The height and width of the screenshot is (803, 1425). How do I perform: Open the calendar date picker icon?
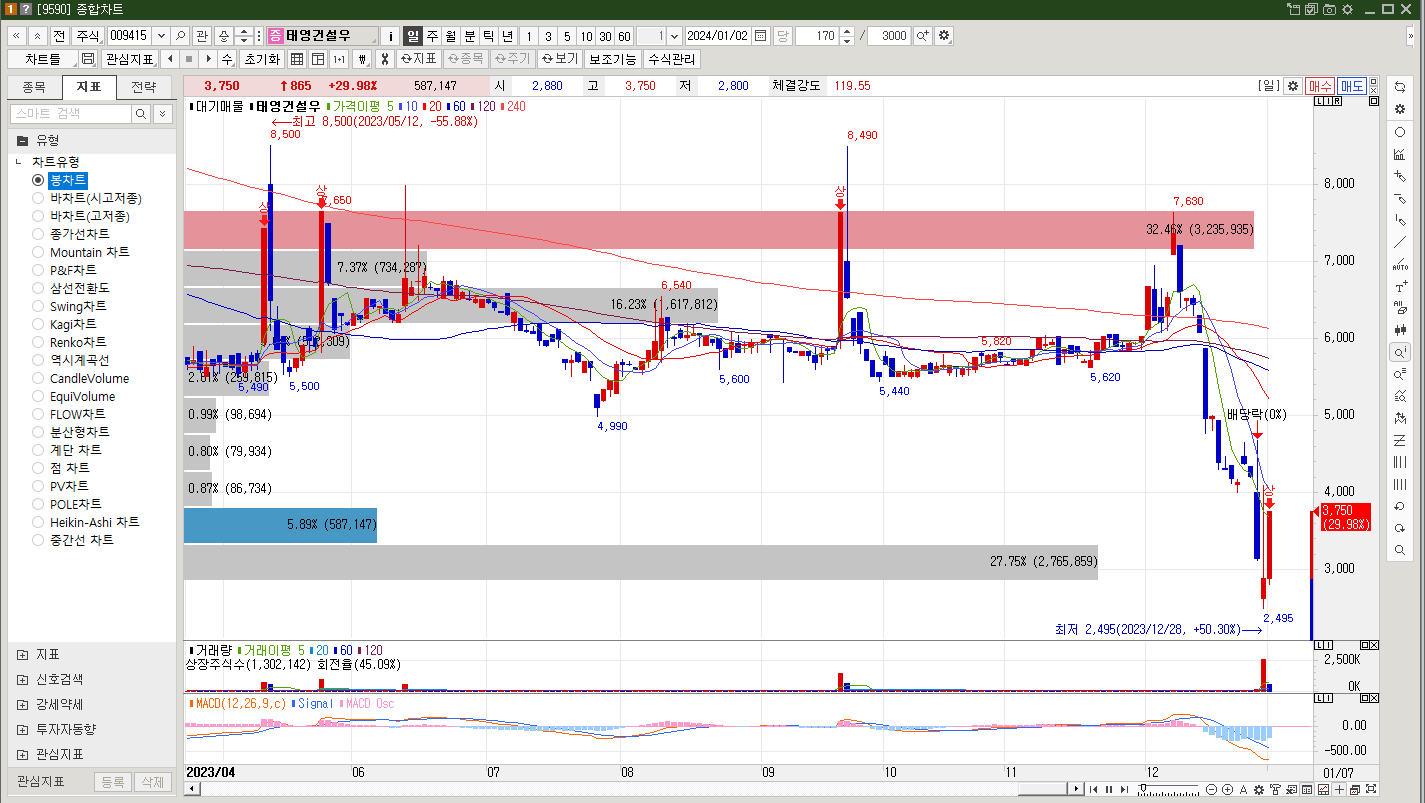tap(761, 35)
